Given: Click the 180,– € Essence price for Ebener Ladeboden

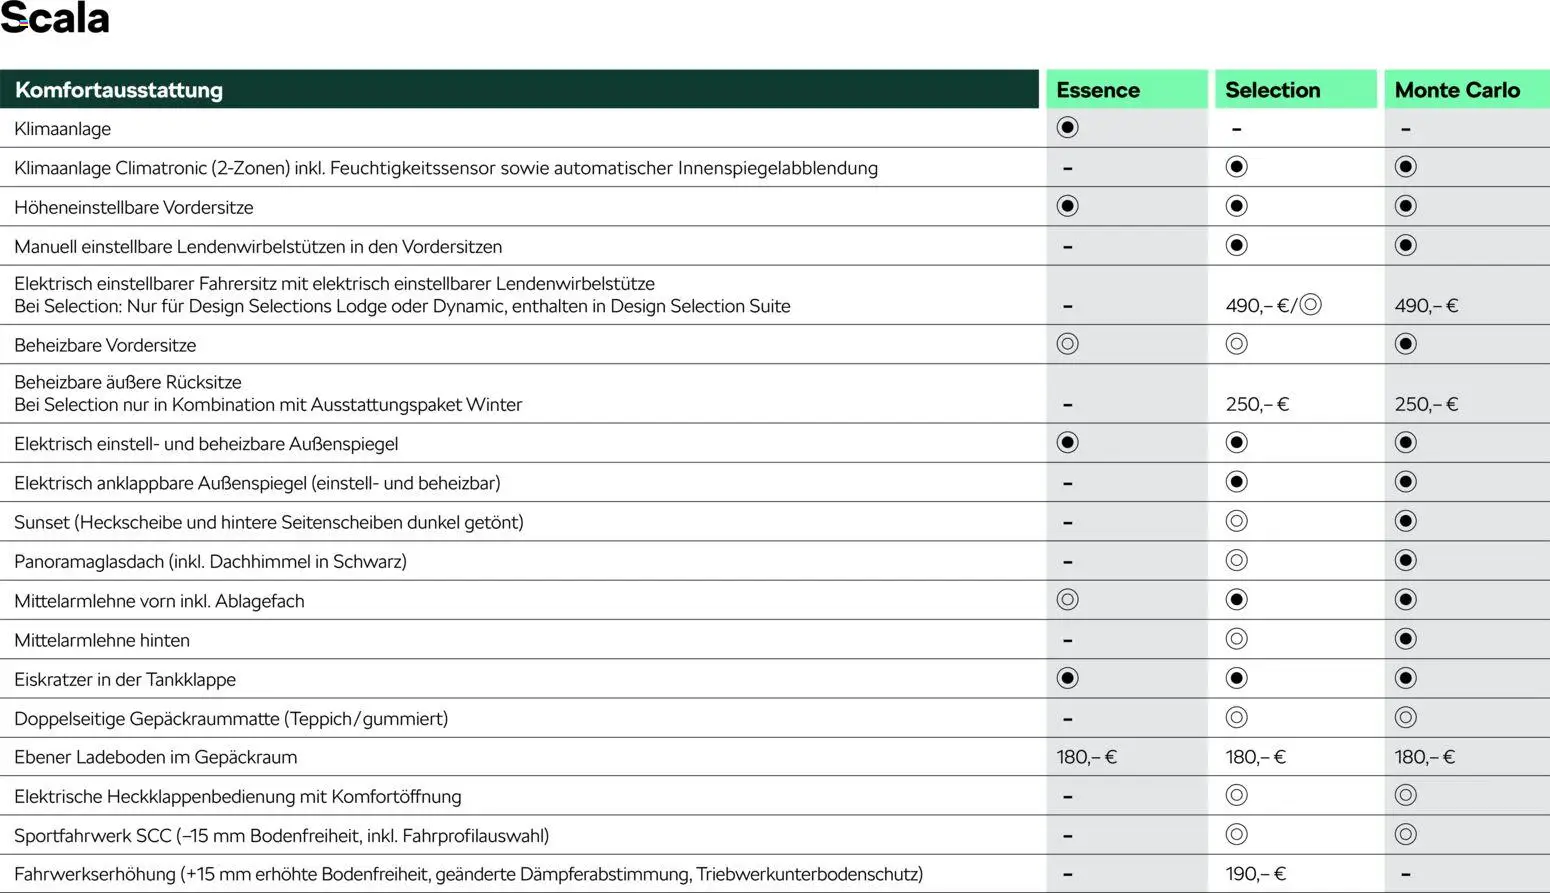Looking at the screenshot, I should pos(1086,757).
